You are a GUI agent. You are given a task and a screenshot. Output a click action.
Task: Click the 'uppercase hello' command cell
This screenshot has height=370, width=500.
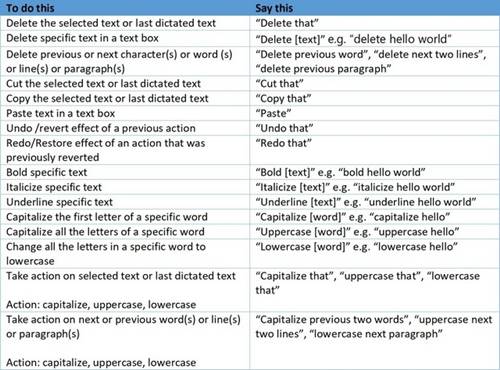coord(375,232)
